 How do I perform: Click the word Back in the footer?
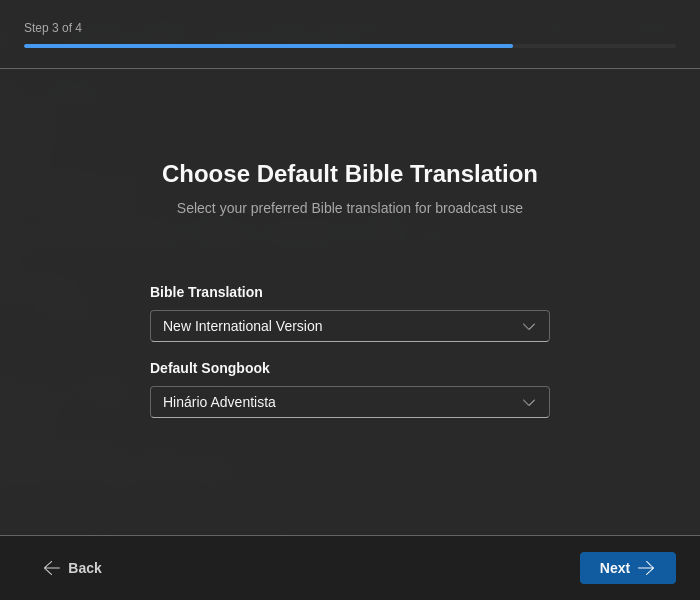tap(85, 568)
